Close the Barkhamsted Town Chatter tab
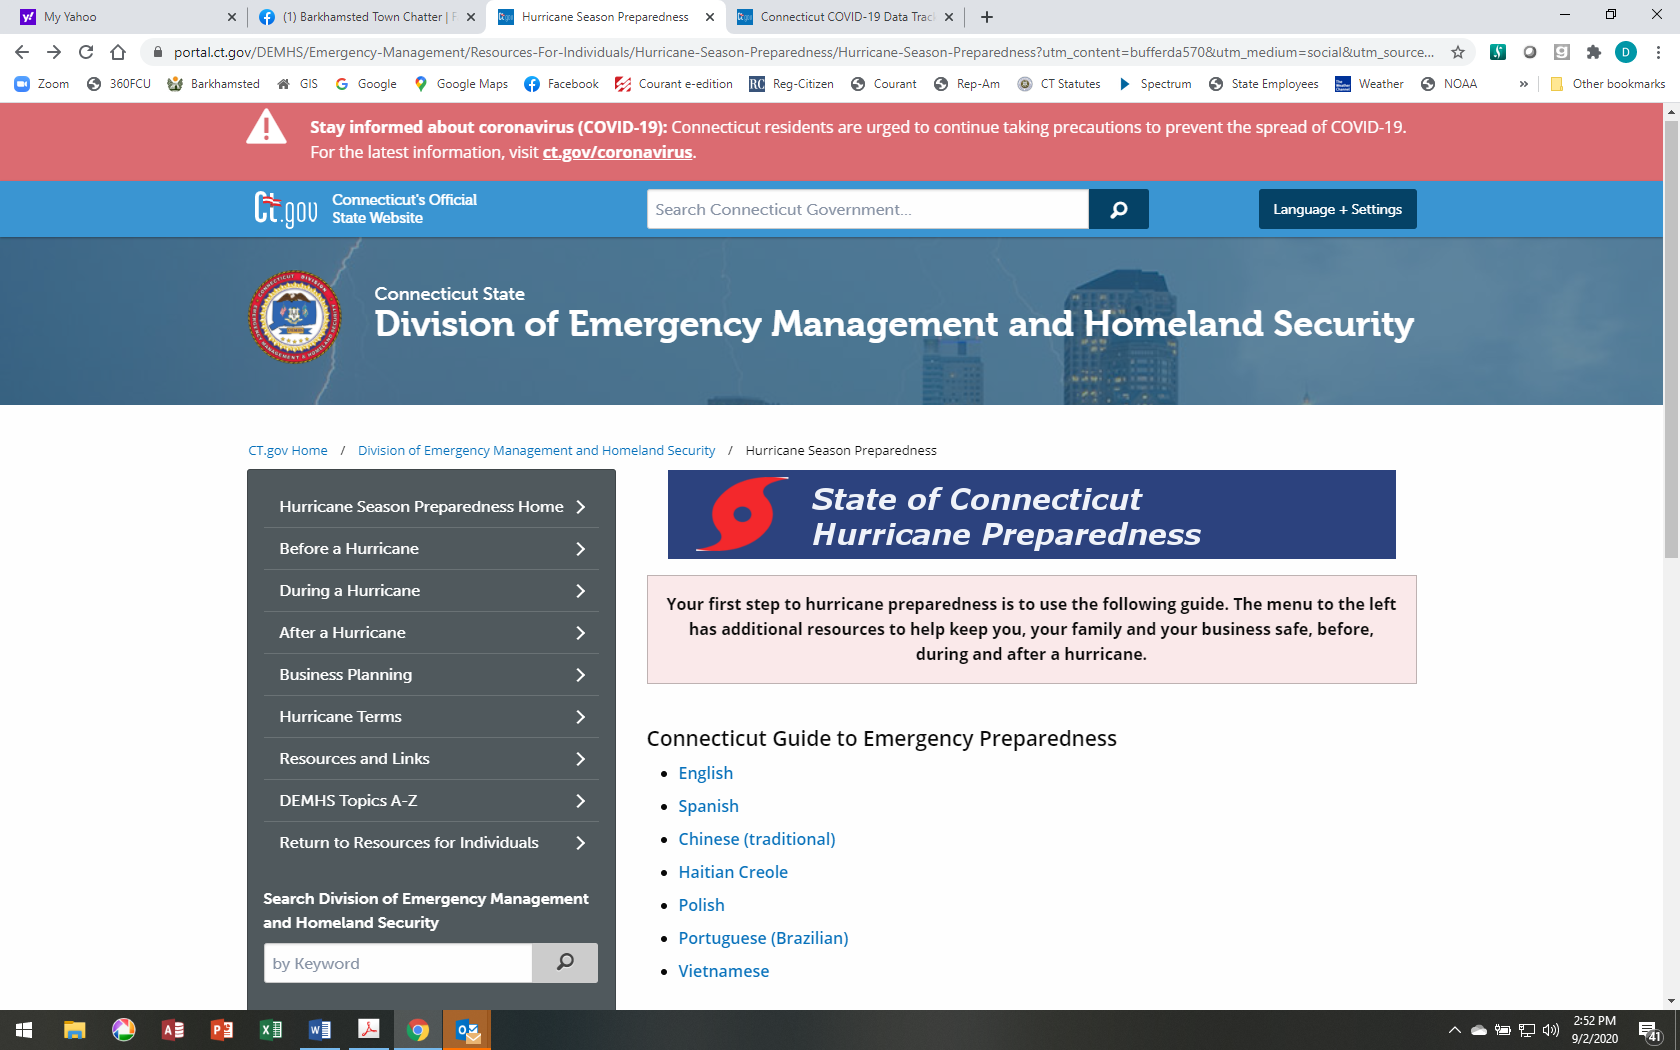Image resolution: width=1680 pixels, height=1050 pixels. (x=471, y=17)
